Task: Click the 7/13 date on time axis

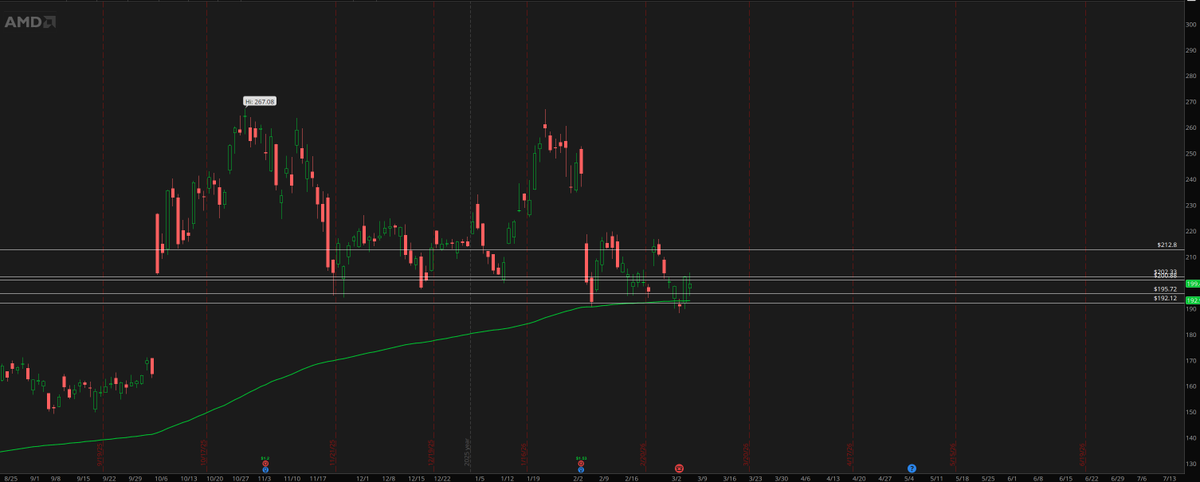Action: coord(1168,477)
